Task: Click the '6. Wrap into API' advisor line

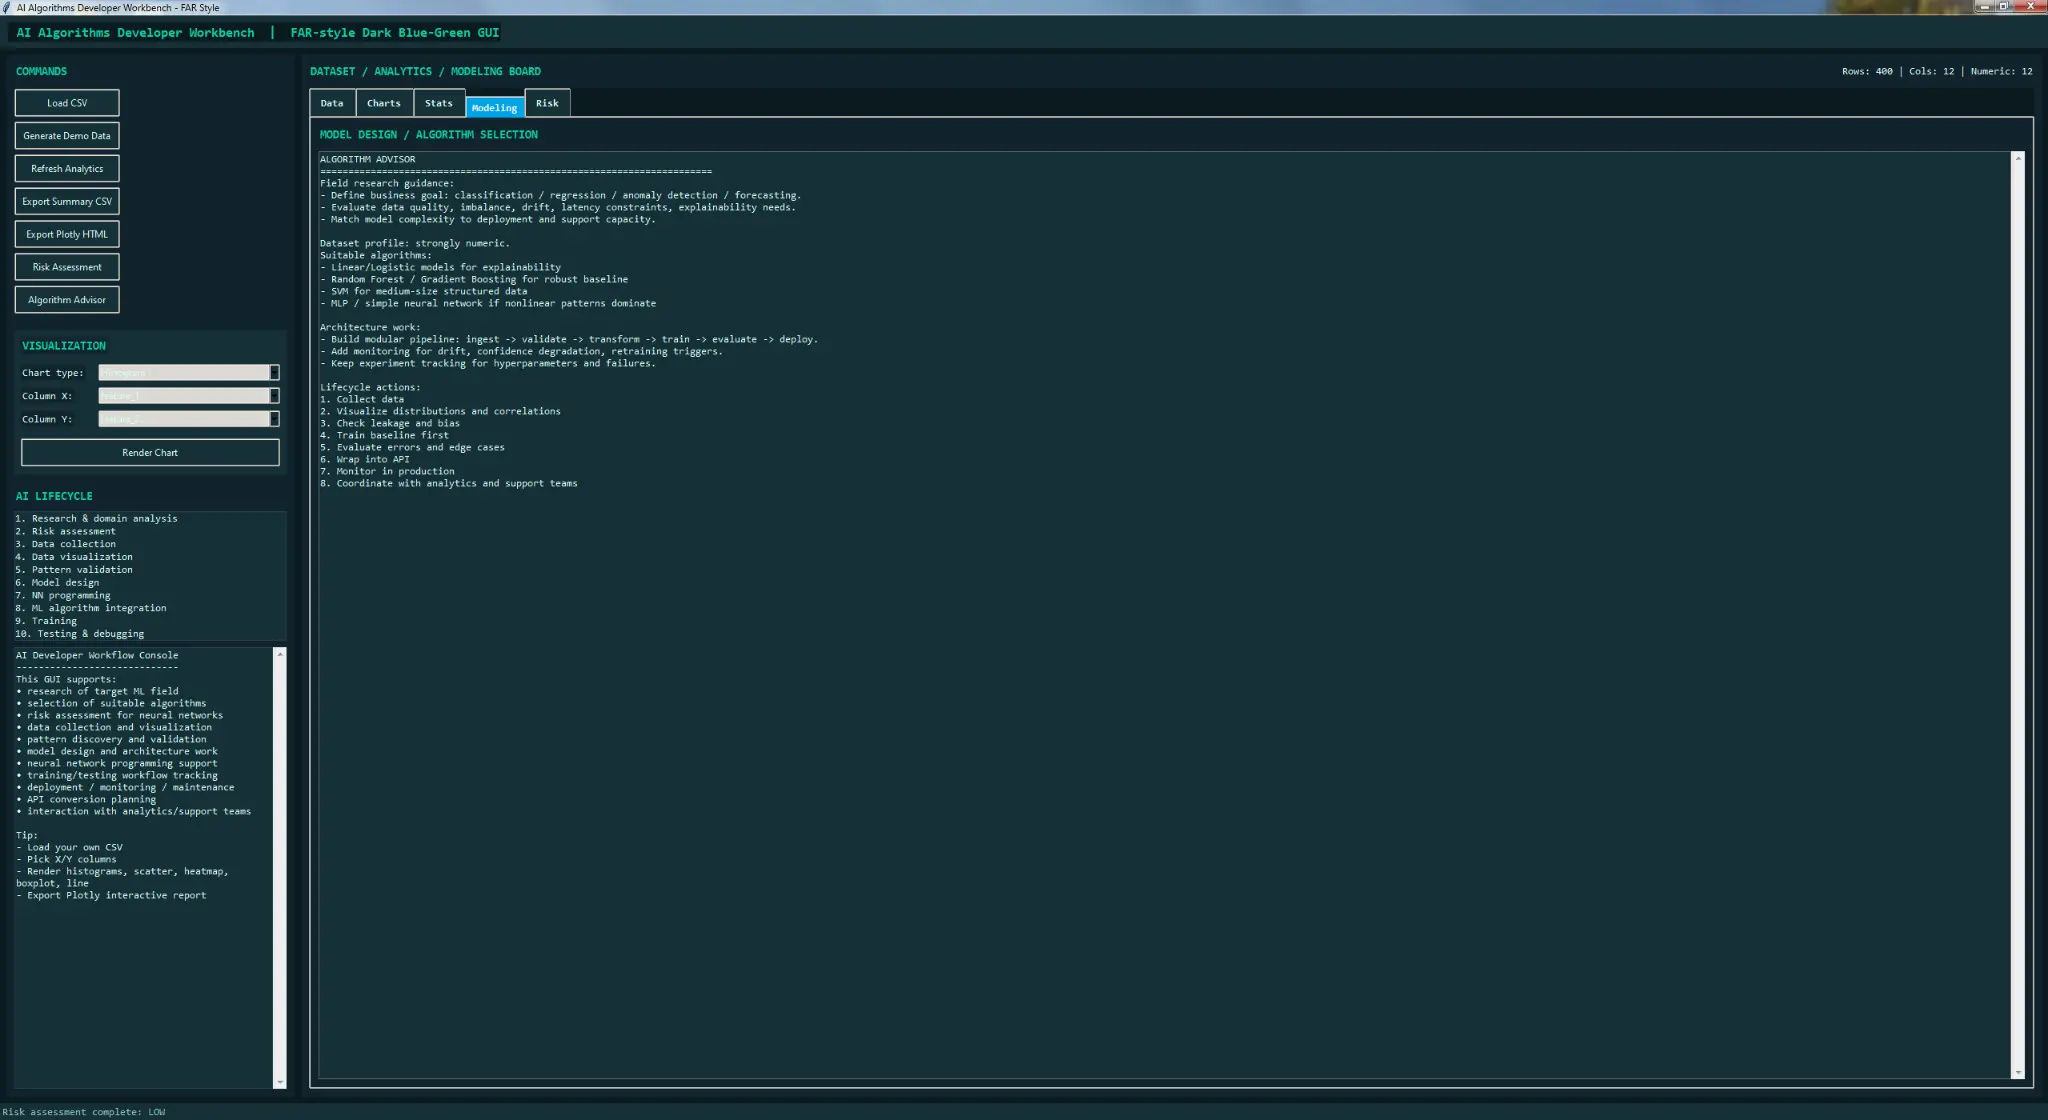Action: tap(365, 460)
